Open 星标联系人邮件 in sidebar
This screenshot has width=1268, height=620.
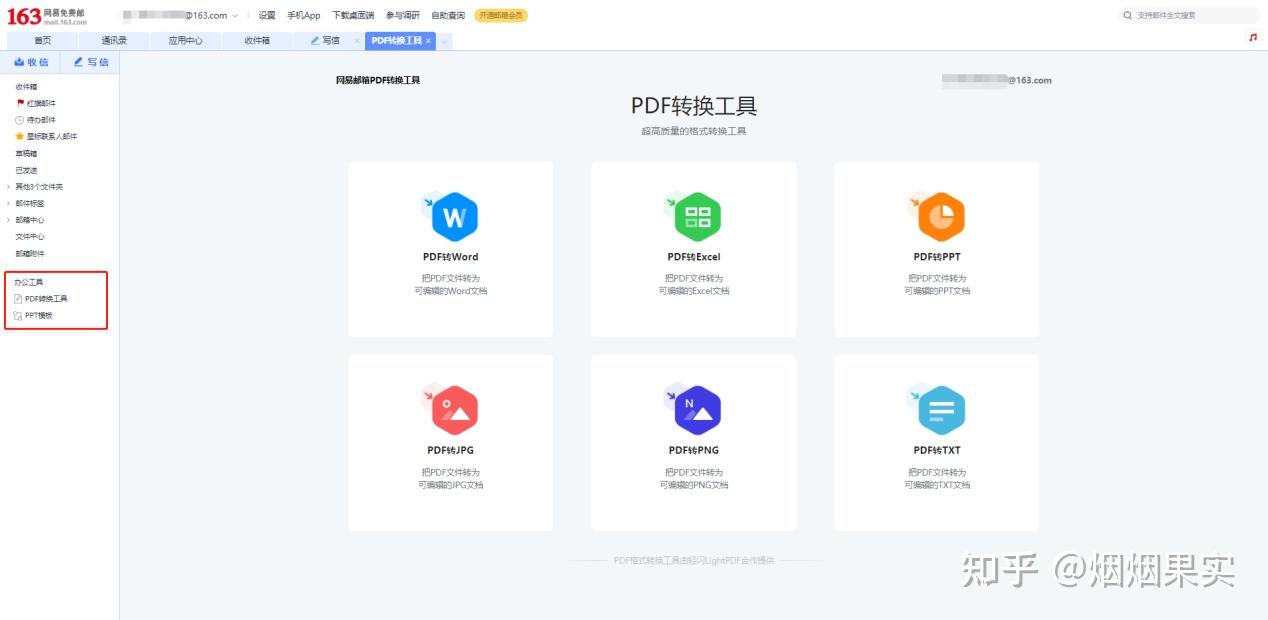click(51, 136)
